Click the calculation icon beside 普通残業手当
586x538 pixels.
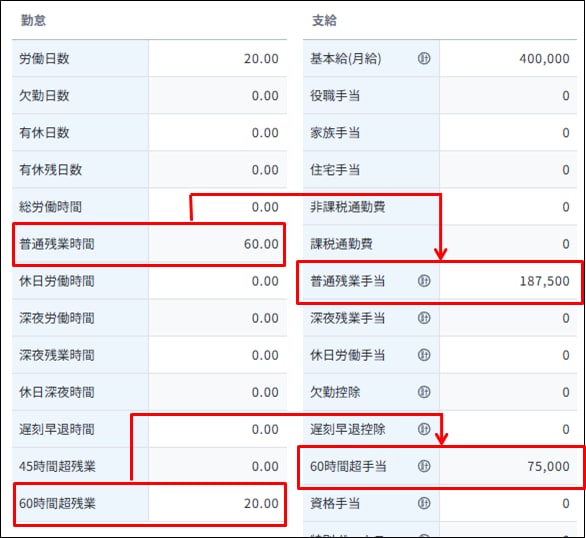(x=424, y=281)
